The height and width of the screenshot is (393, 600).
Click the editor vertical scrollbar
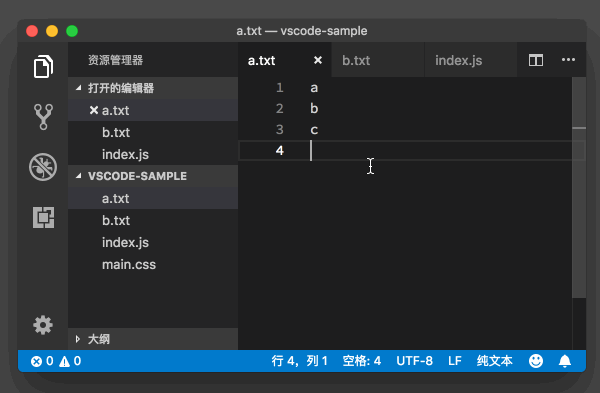tap(579, 188)
